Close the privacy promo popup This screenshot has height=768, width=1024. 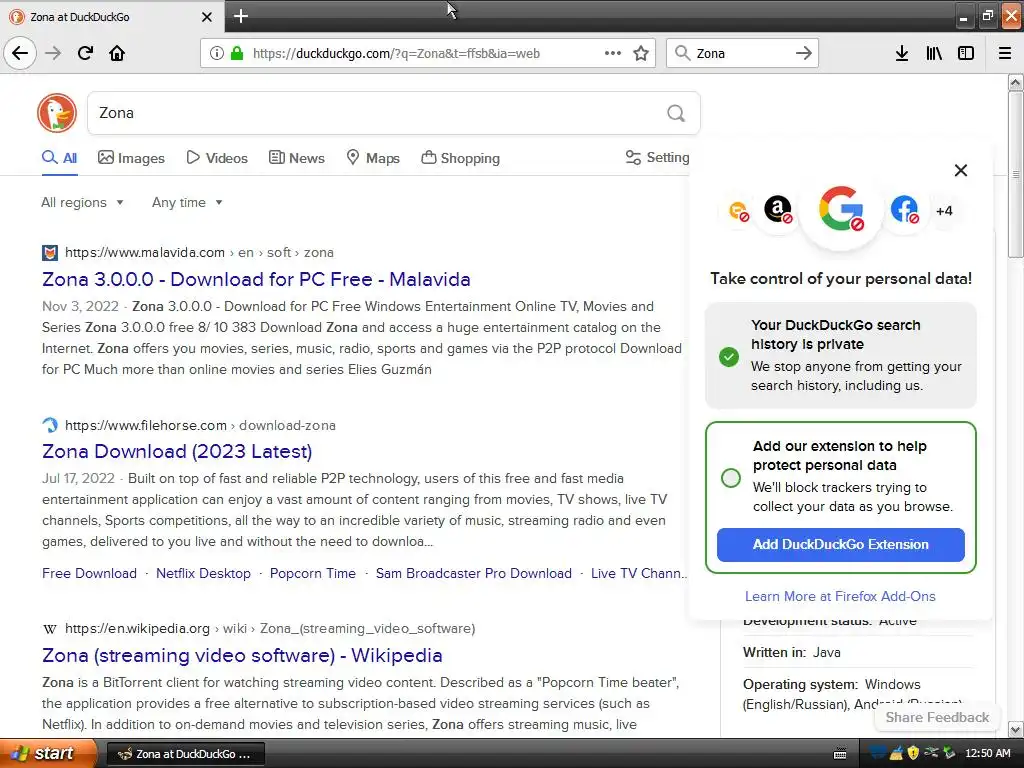click(961, 170)
